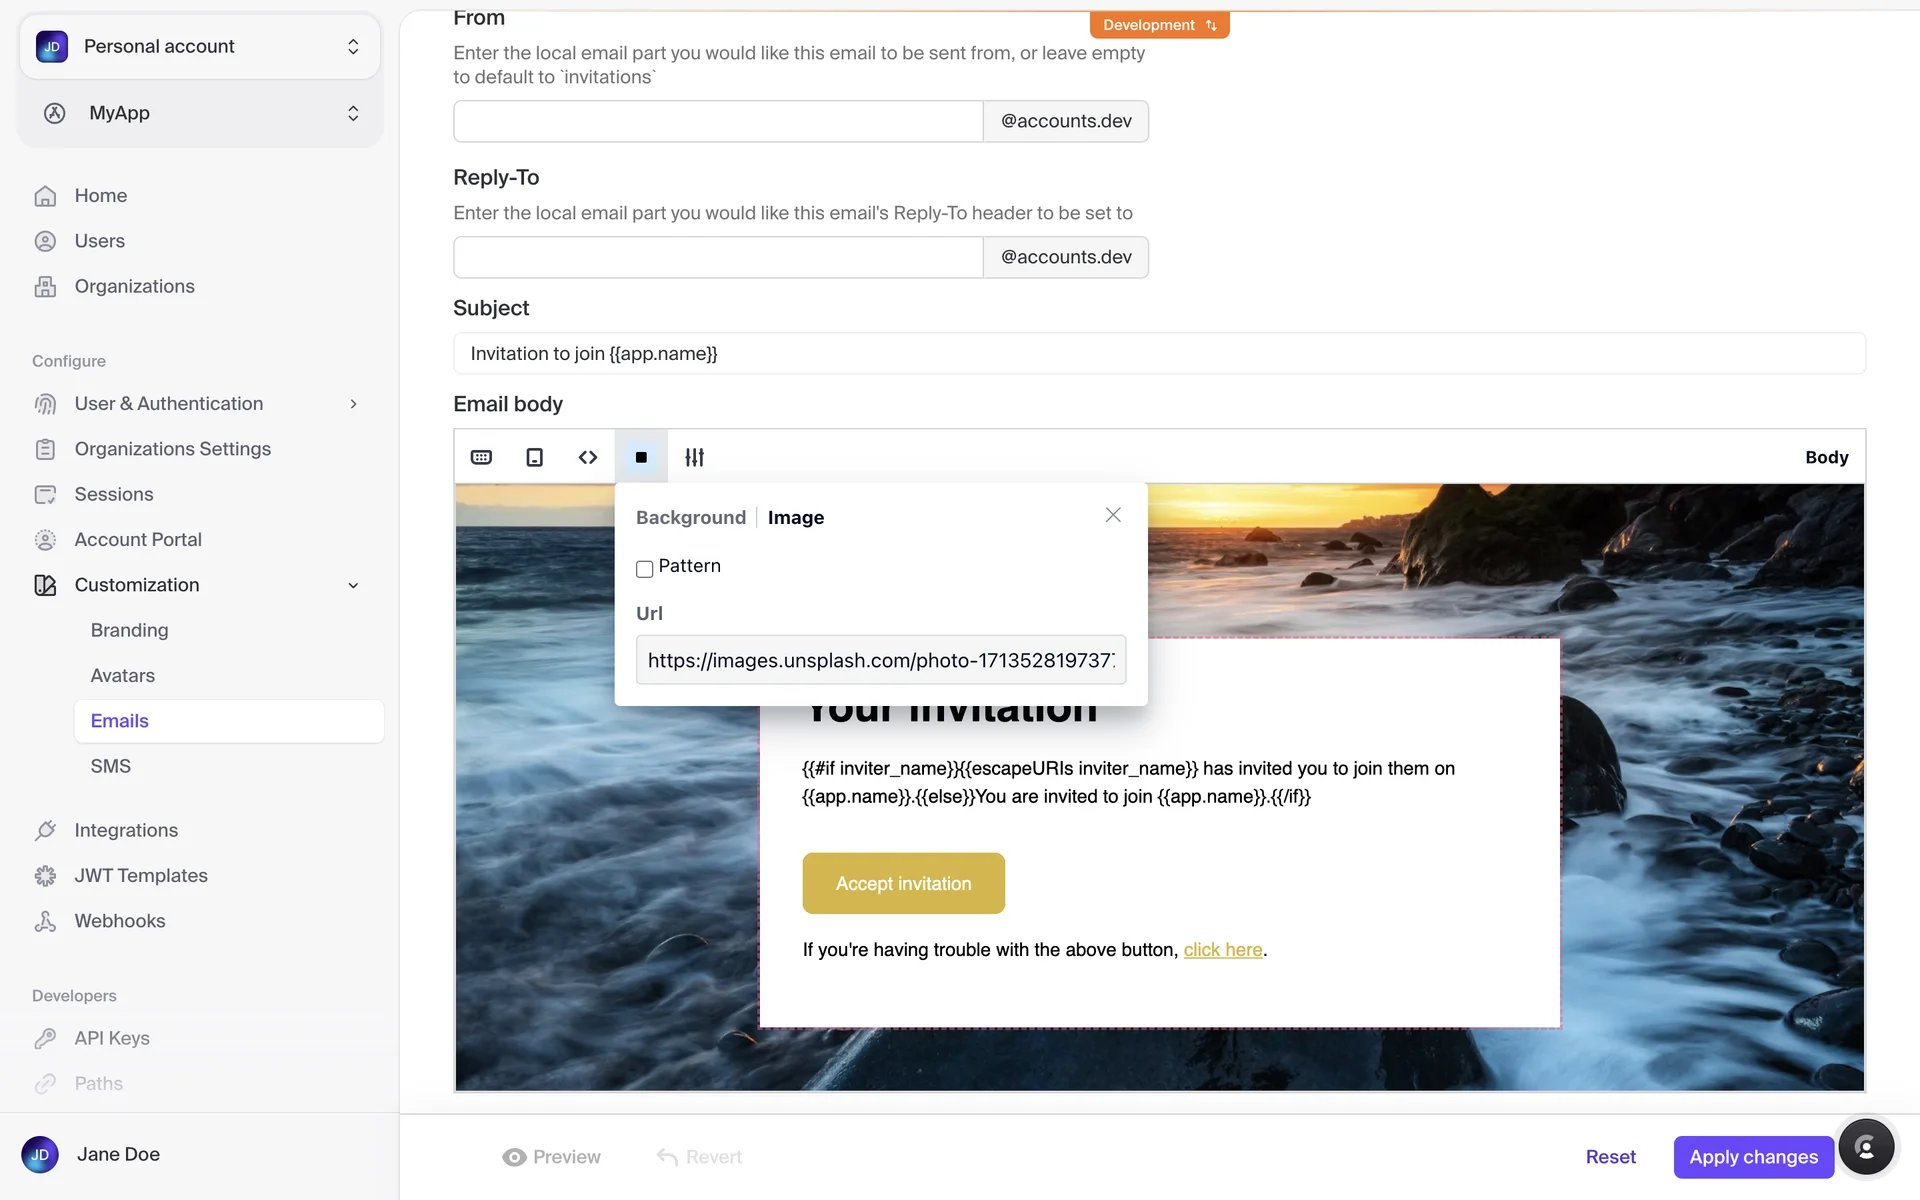Click the support chat bubble icon
Viewport: 1920px width, 1200px height.
click(1865, 1147)
